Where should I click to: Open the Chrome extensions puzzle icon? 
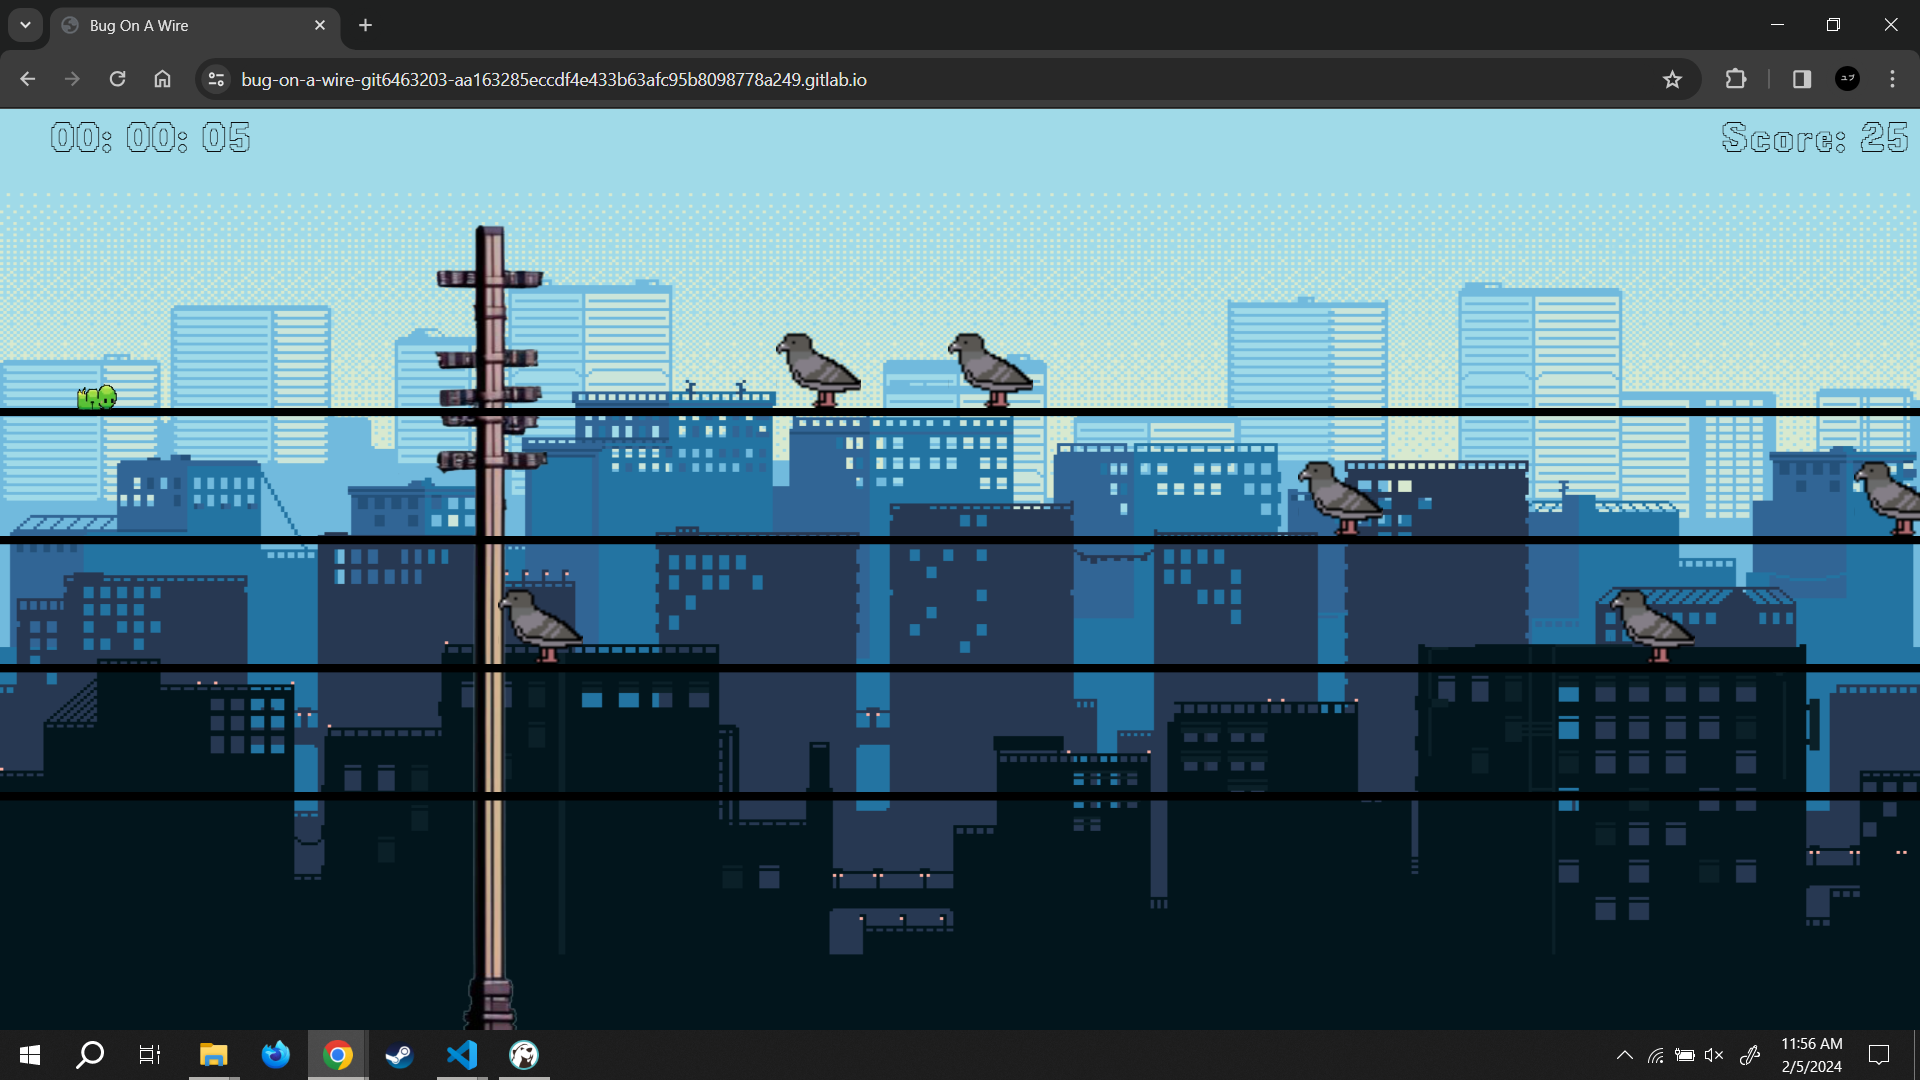(x=1736, y=79)
